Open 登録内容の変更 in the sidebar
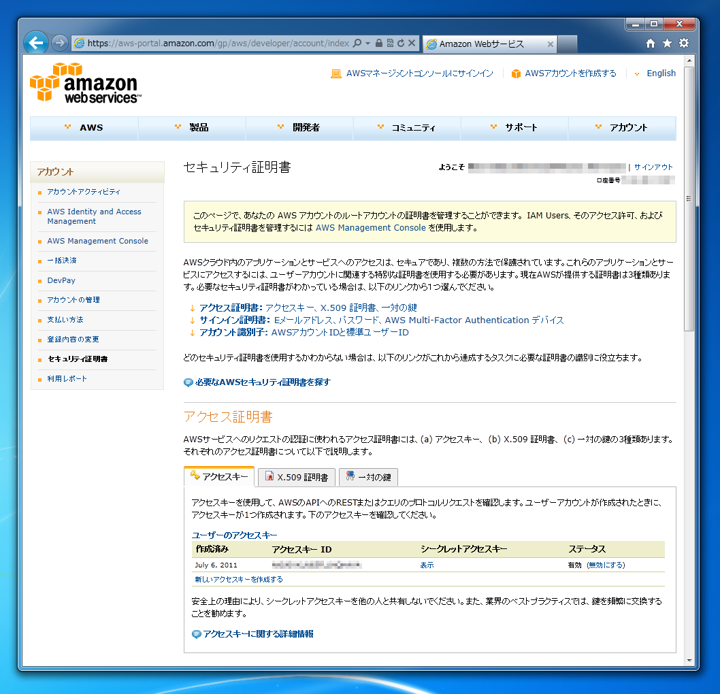The image size is (720, 694). (x=73, y=339)
